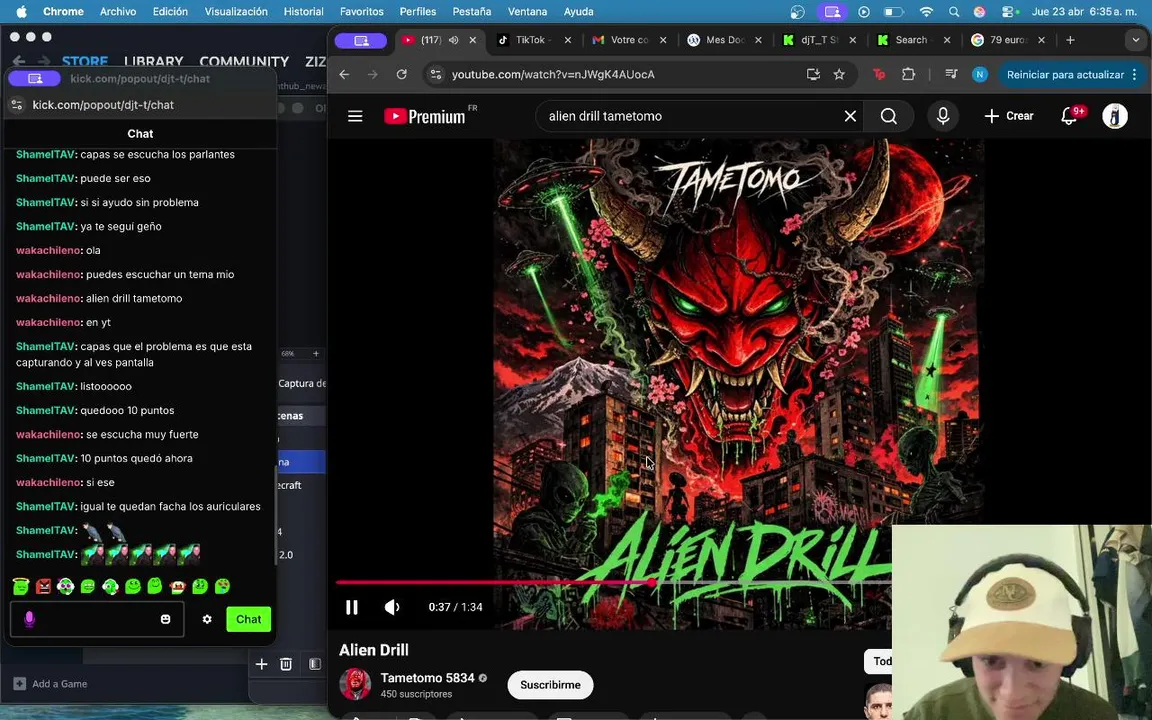The height and width of the screenshot is (720, 1152).
Task: Open Chrome extensions puzzle menu
Action: (x=909, y=74)
